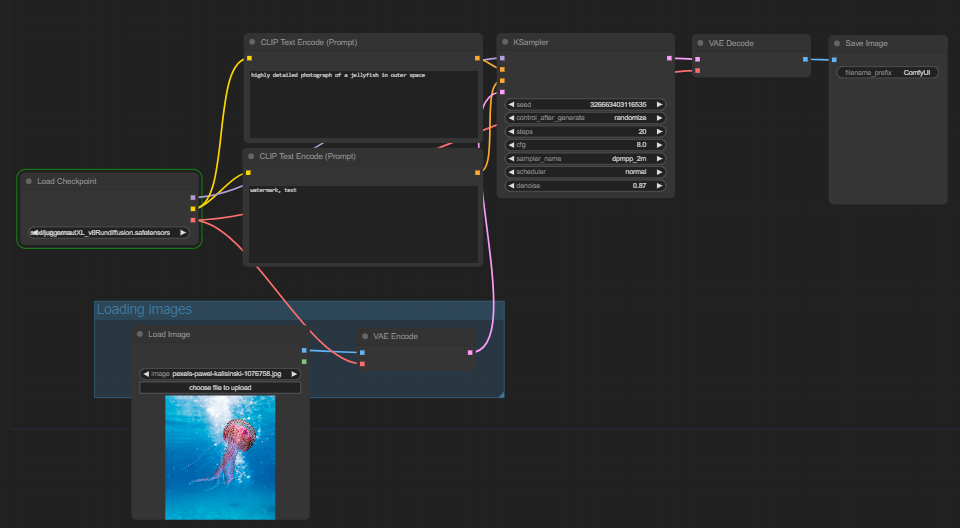Collapse the top CLIP Text Encode node dot
Screen dimensions: 960x528
click(252, 42)
